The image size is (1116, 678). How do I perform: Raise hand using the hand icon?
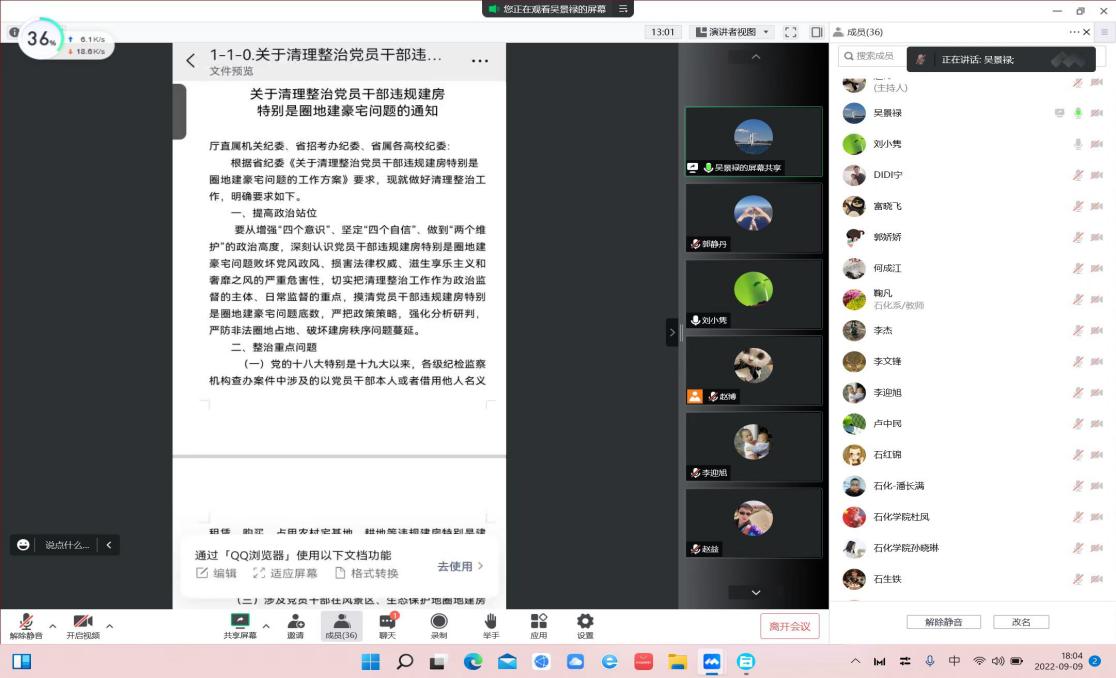pos(490,625)
